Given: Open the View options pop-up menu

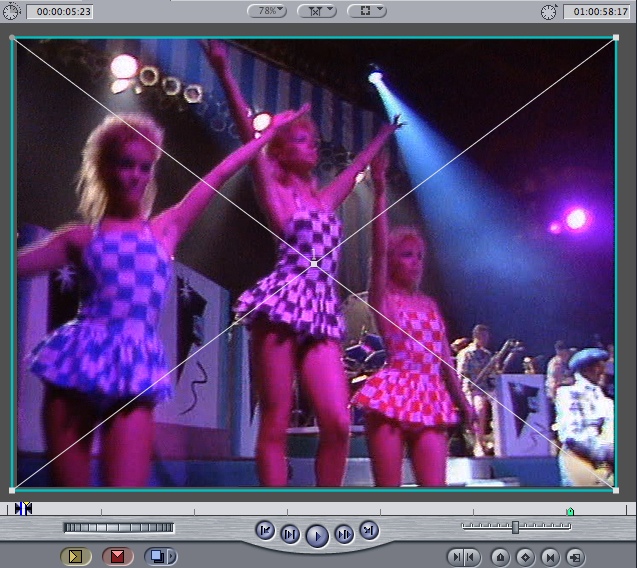Looking at the screenshot, I should pyautogui.click(x=367, y=11).
